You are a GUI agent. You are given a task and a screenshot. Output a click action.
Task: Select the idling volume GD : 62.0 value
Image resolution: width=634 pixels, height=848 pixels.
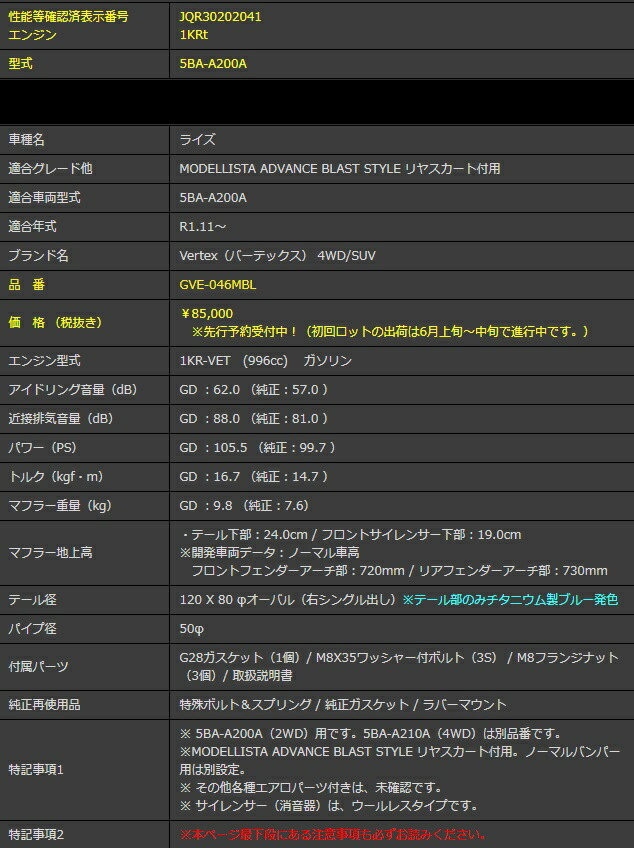(254, 390)
